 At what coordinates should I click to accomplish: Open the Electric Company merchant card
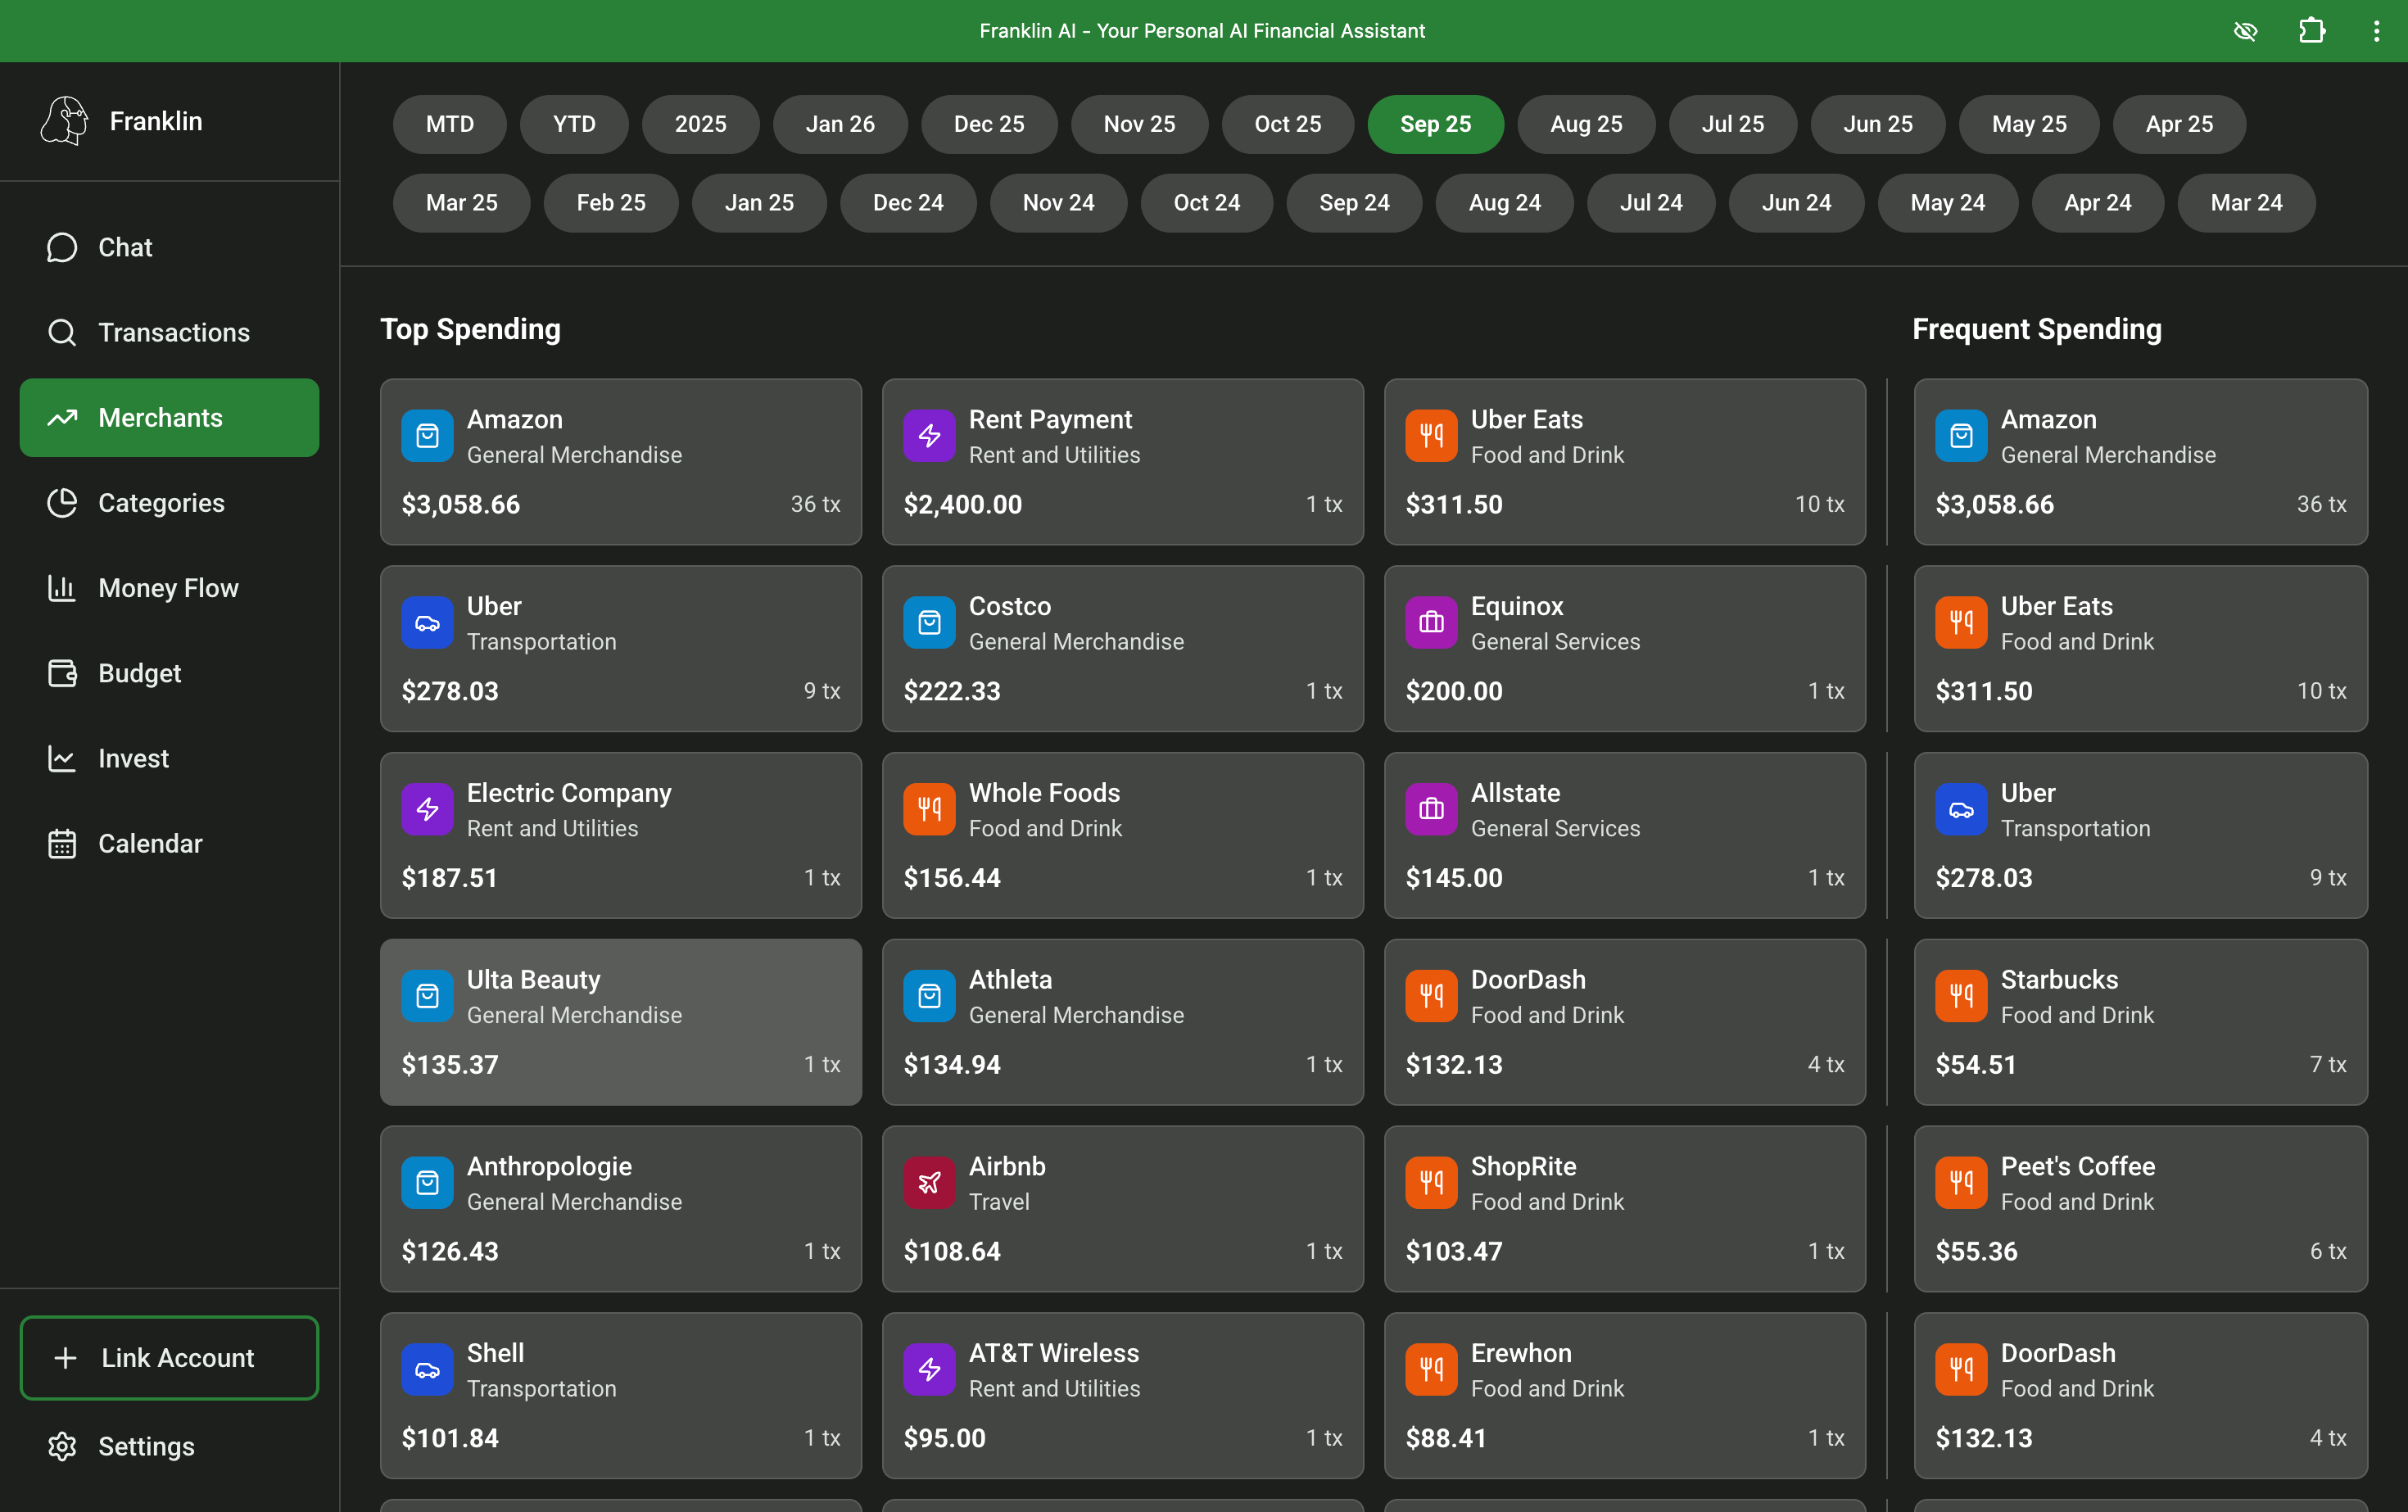(621, 836)
